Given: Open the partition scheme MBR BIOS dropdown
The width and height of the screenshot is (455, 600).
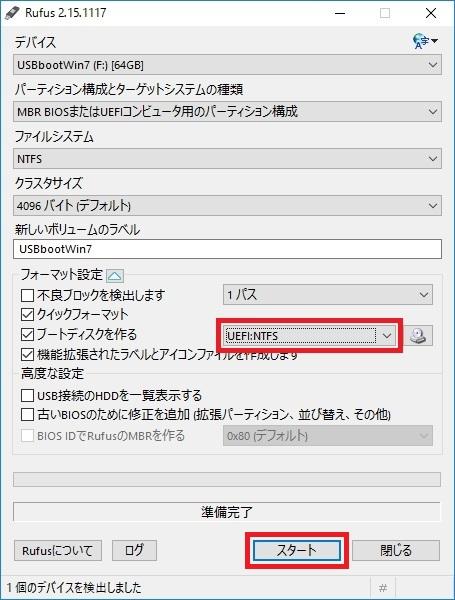Looking at the screenshot, I should tap(227, 112).
